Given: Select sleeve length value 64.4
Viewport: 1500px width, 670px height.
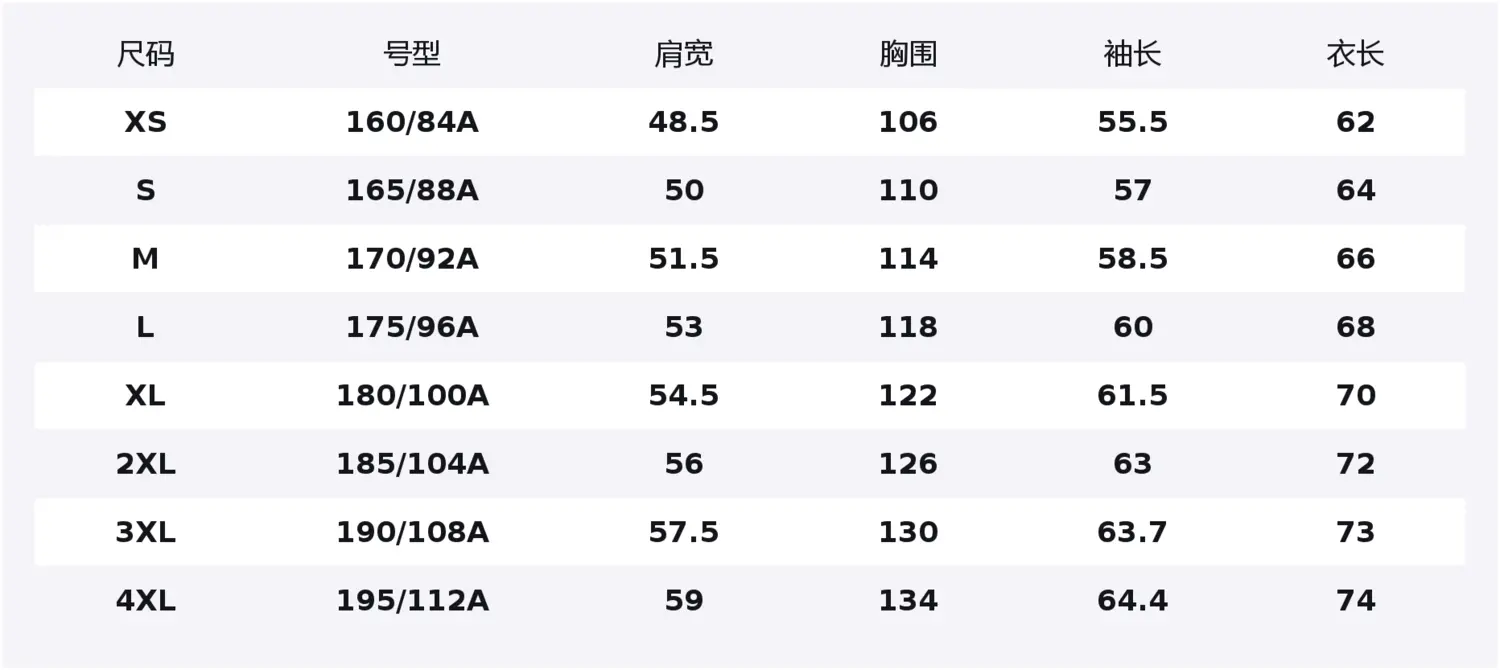Looking at the screenshot, I should tap(1132, 601).
